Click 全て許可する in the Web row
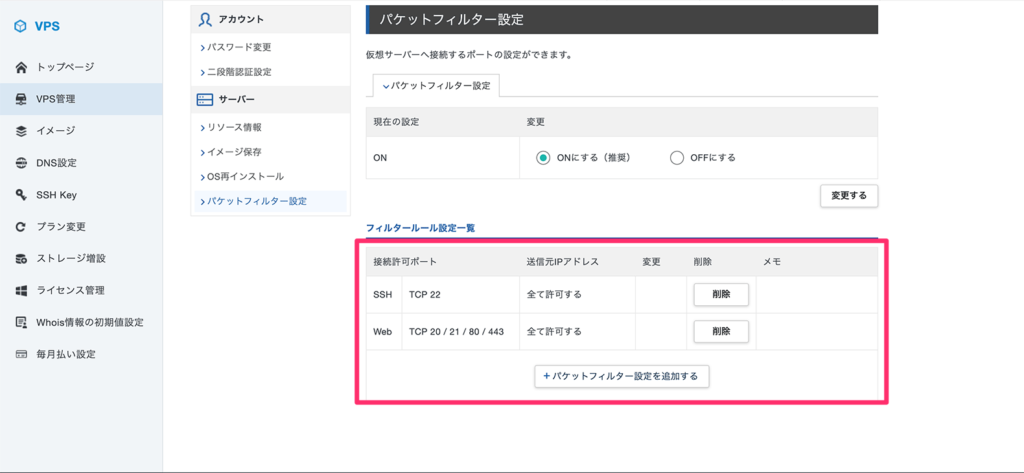The height and width of the screenshot is (473, 1024). pyautogui.click(x=554, y=331)
